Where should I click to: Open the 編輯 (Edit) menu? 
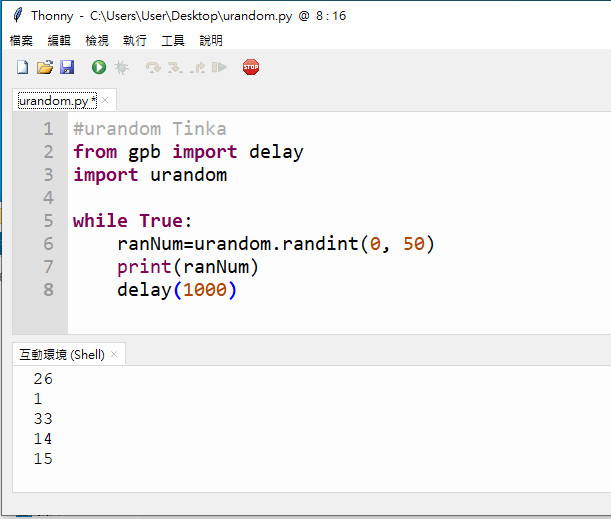coord(59,41)
